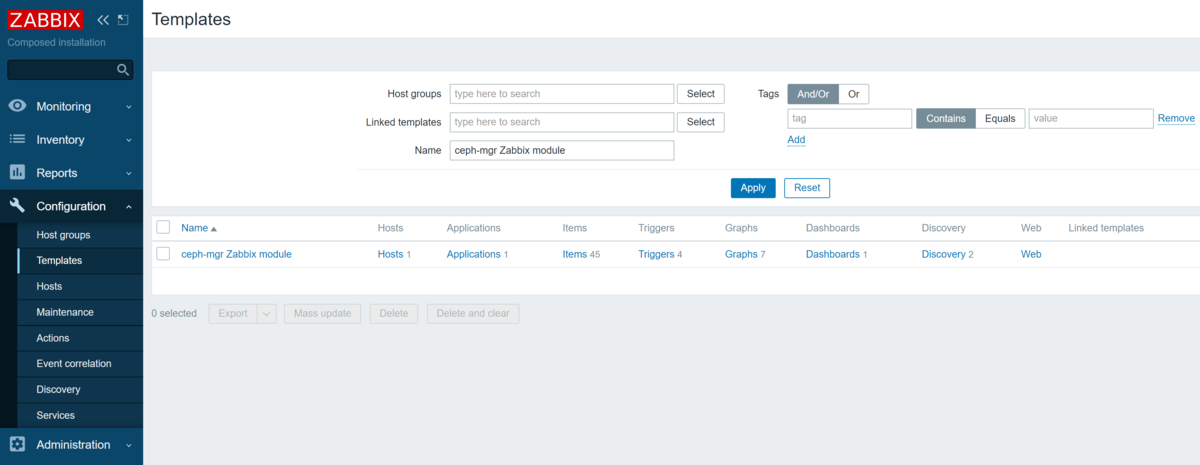This screenshot has height=465, width=1200.
Task: Click the Name filter input field
Action: pos(562,150)
